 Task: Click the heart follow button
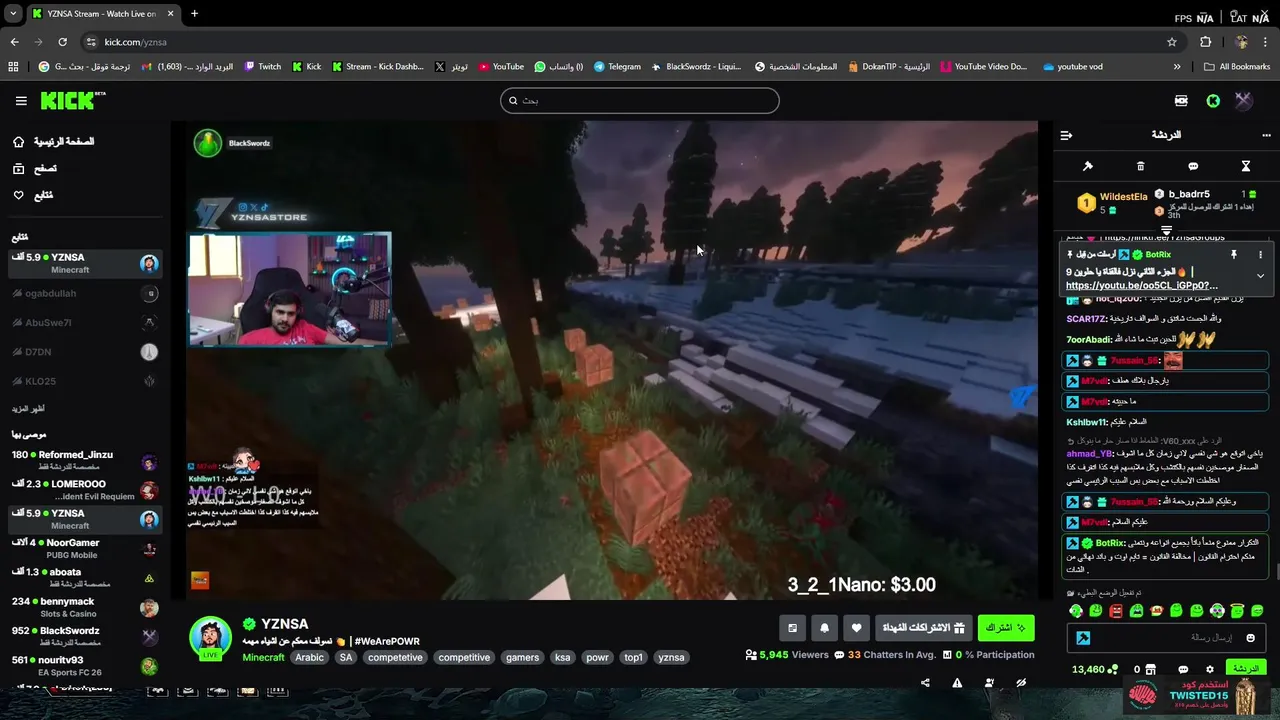point(856,628)
